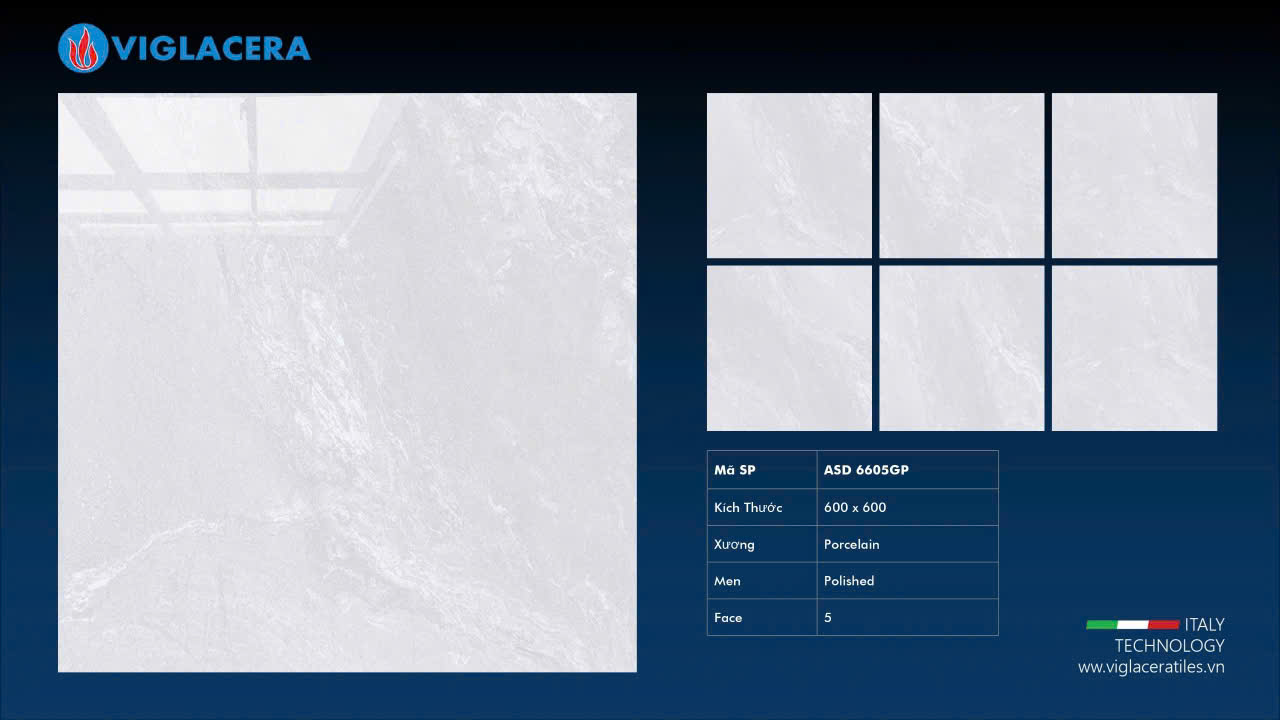Image resolution: width=1280 pixels, height=720 pixels.
Task: Click the size value '600 x 600'
Action: 855,507
